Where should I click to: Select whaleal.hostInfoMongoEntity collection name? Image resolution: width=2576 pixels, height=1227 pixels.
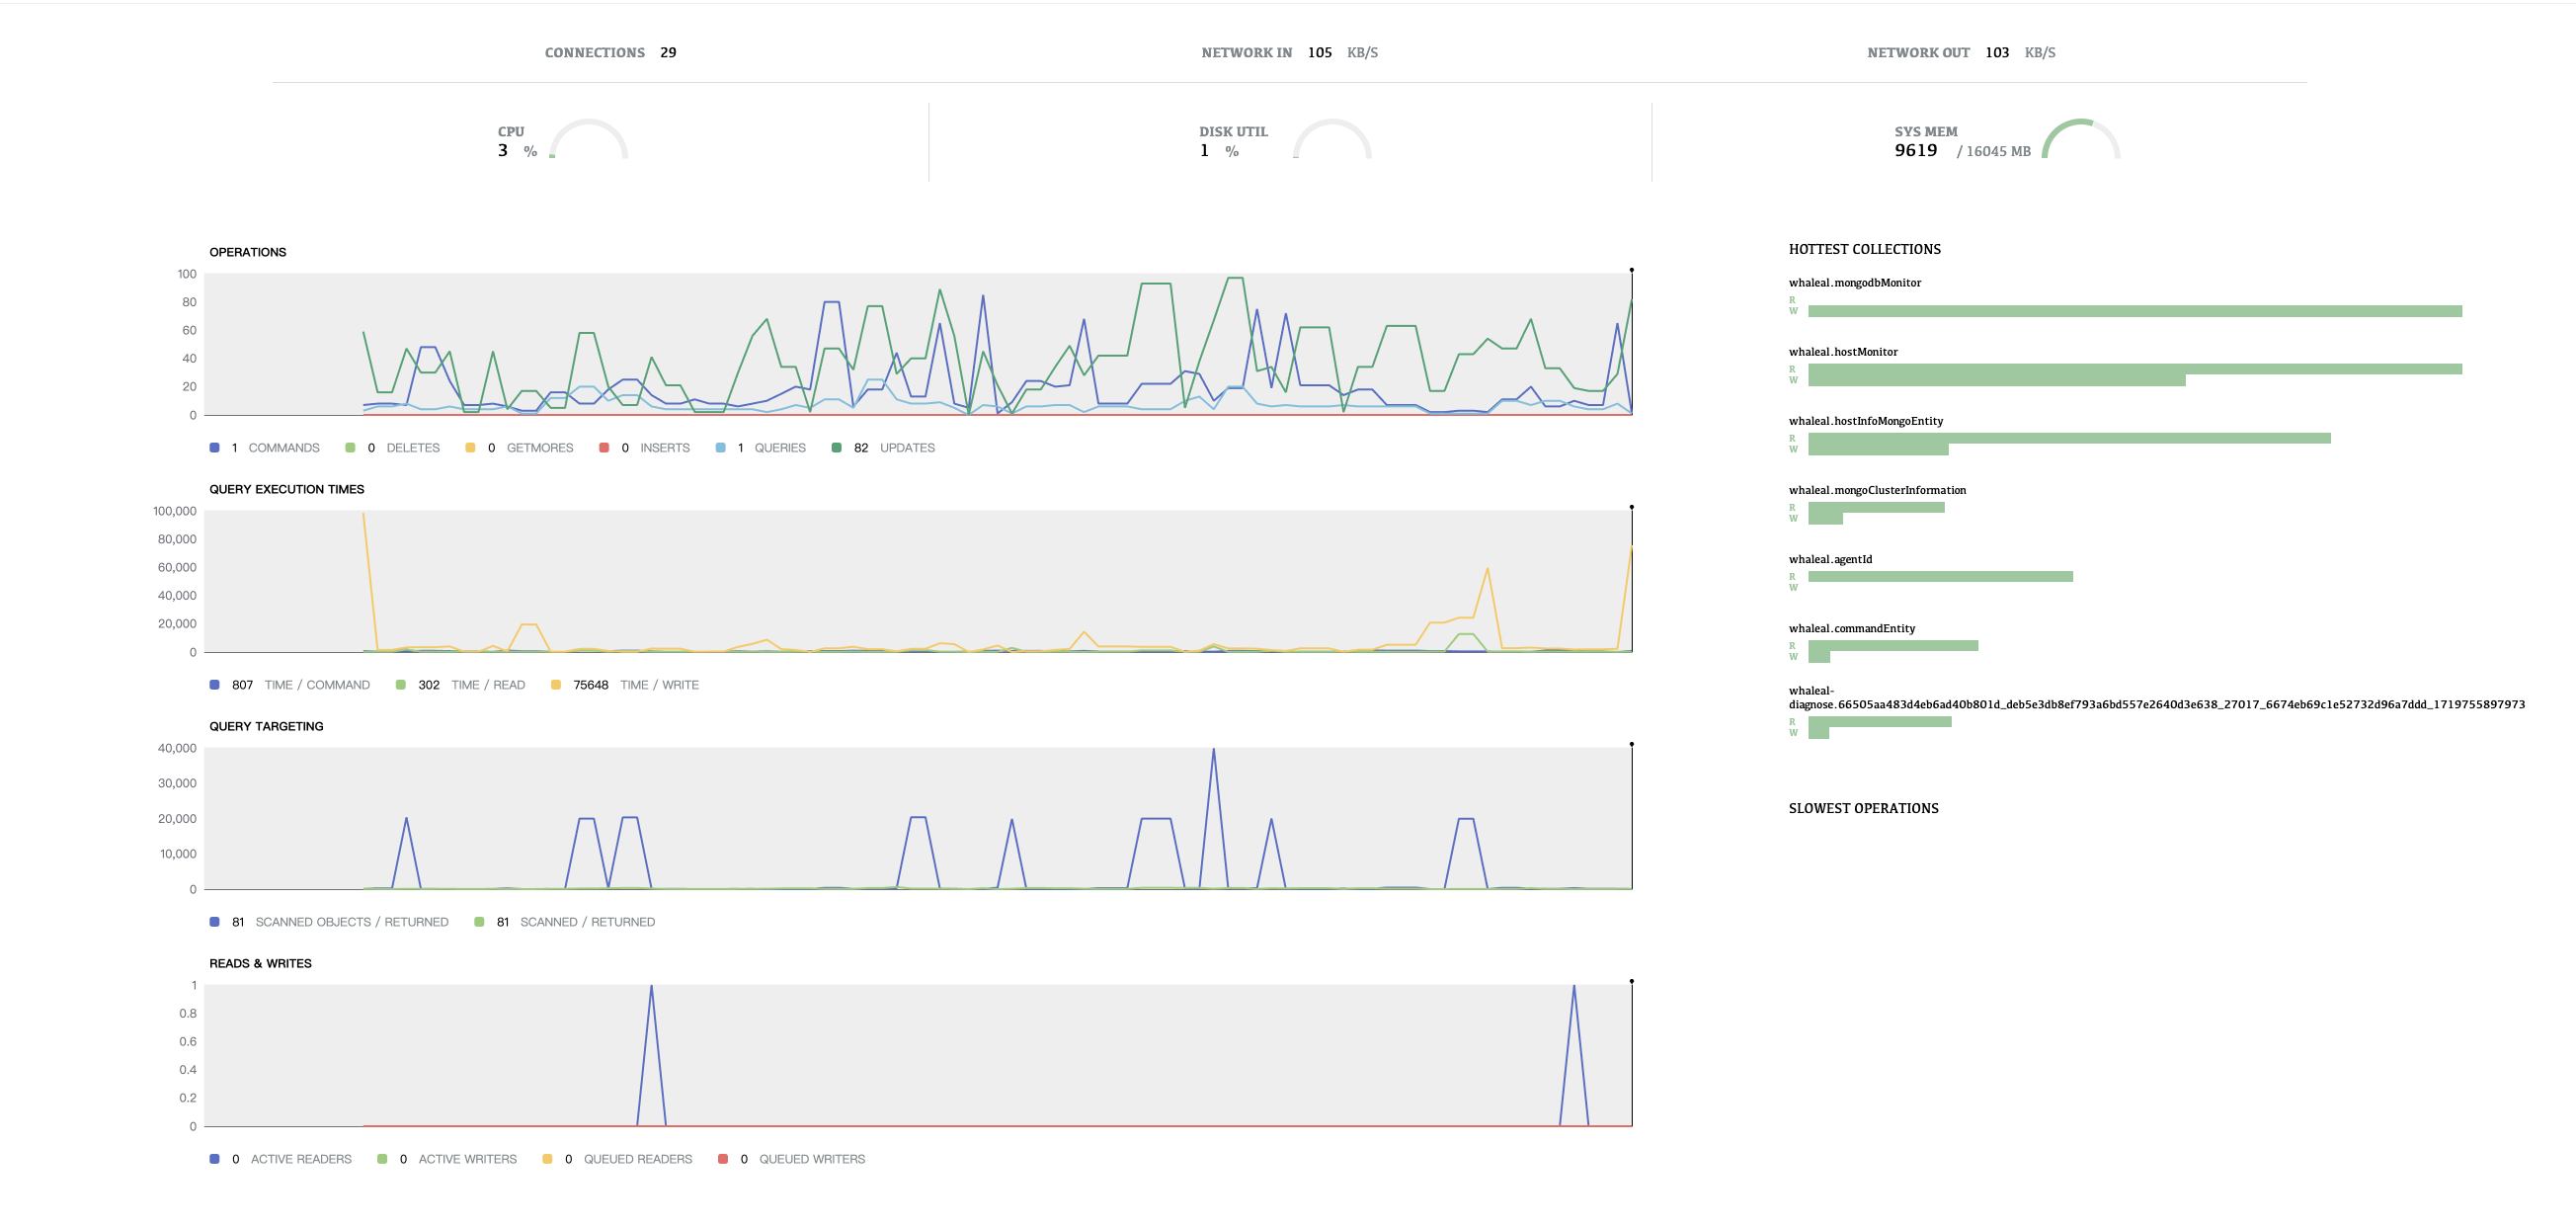click(1866, 421)
